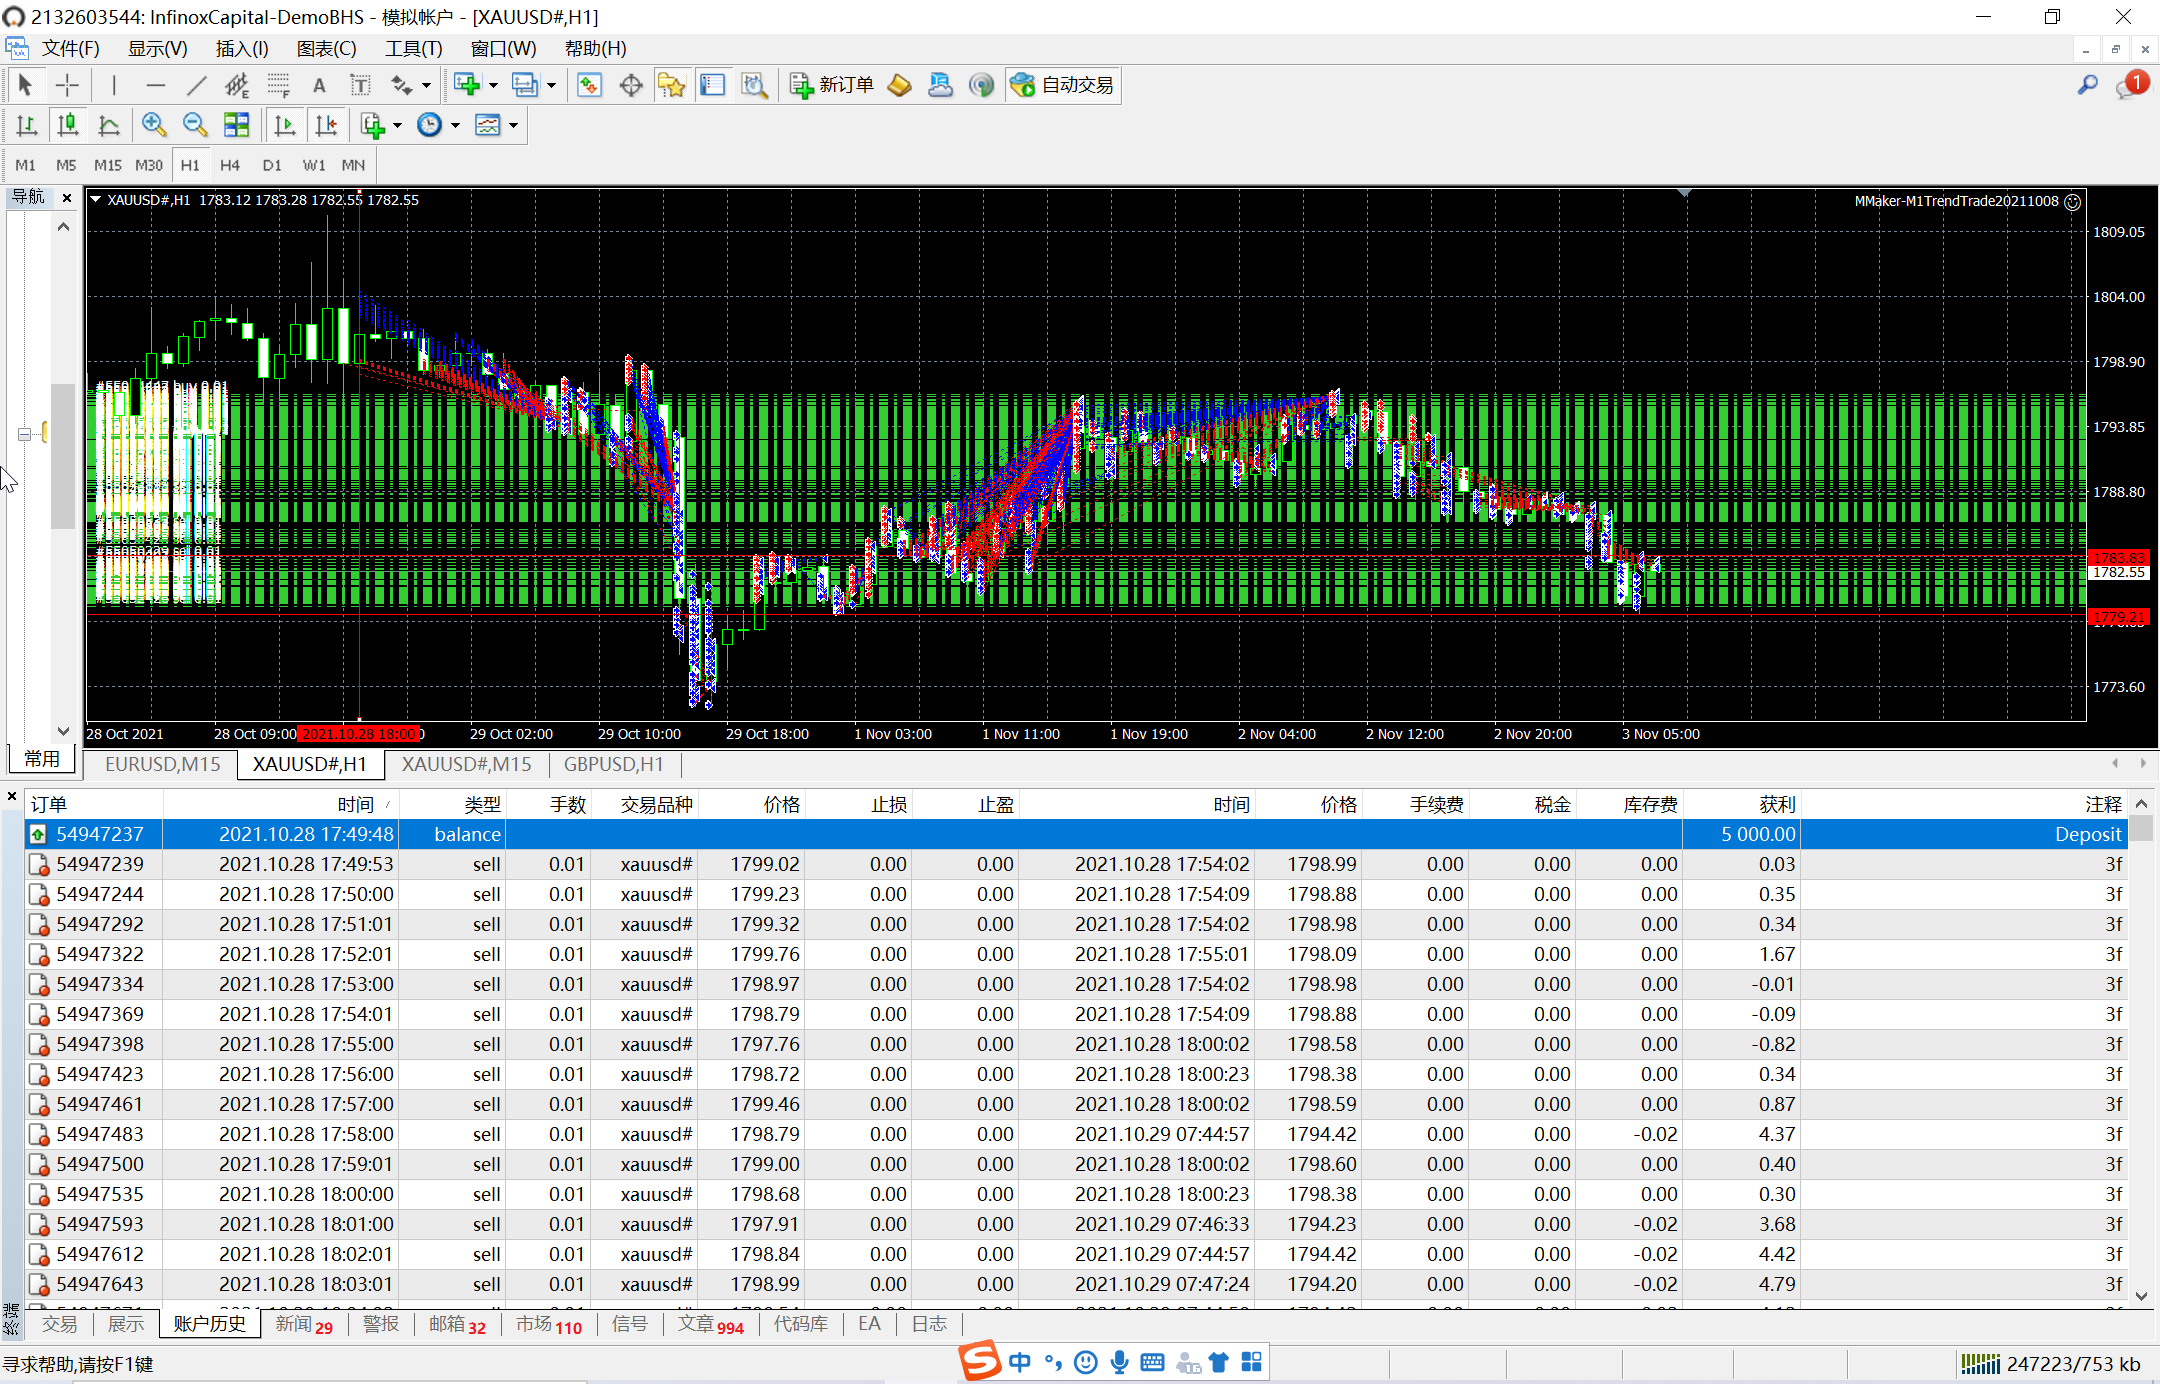
Task: Open the chart symbol dropdown triangle
Action: point(96,199)
